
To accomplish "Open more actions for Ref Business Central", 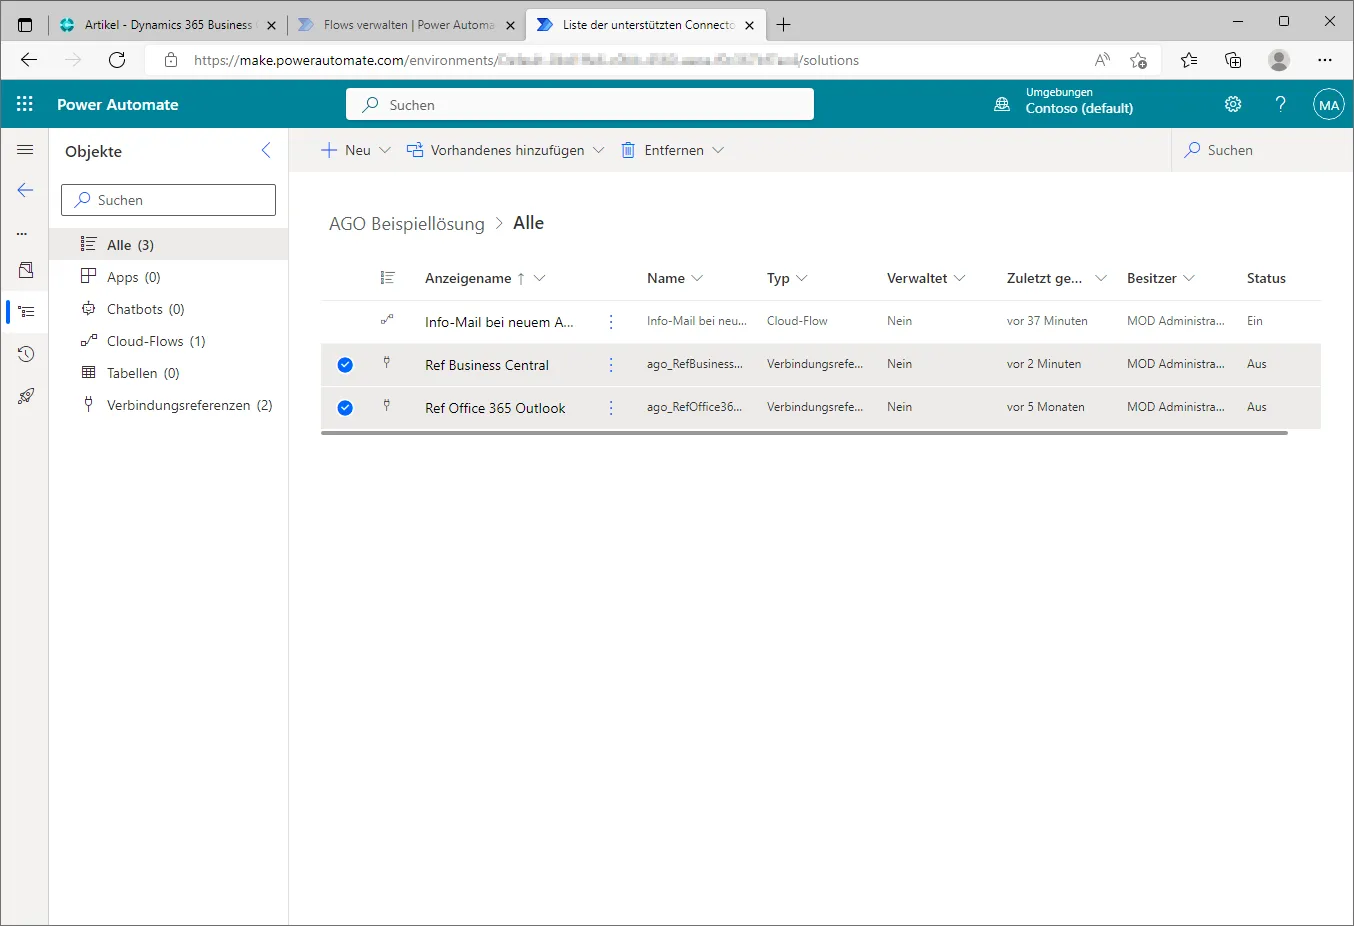I will pos(611,365).
